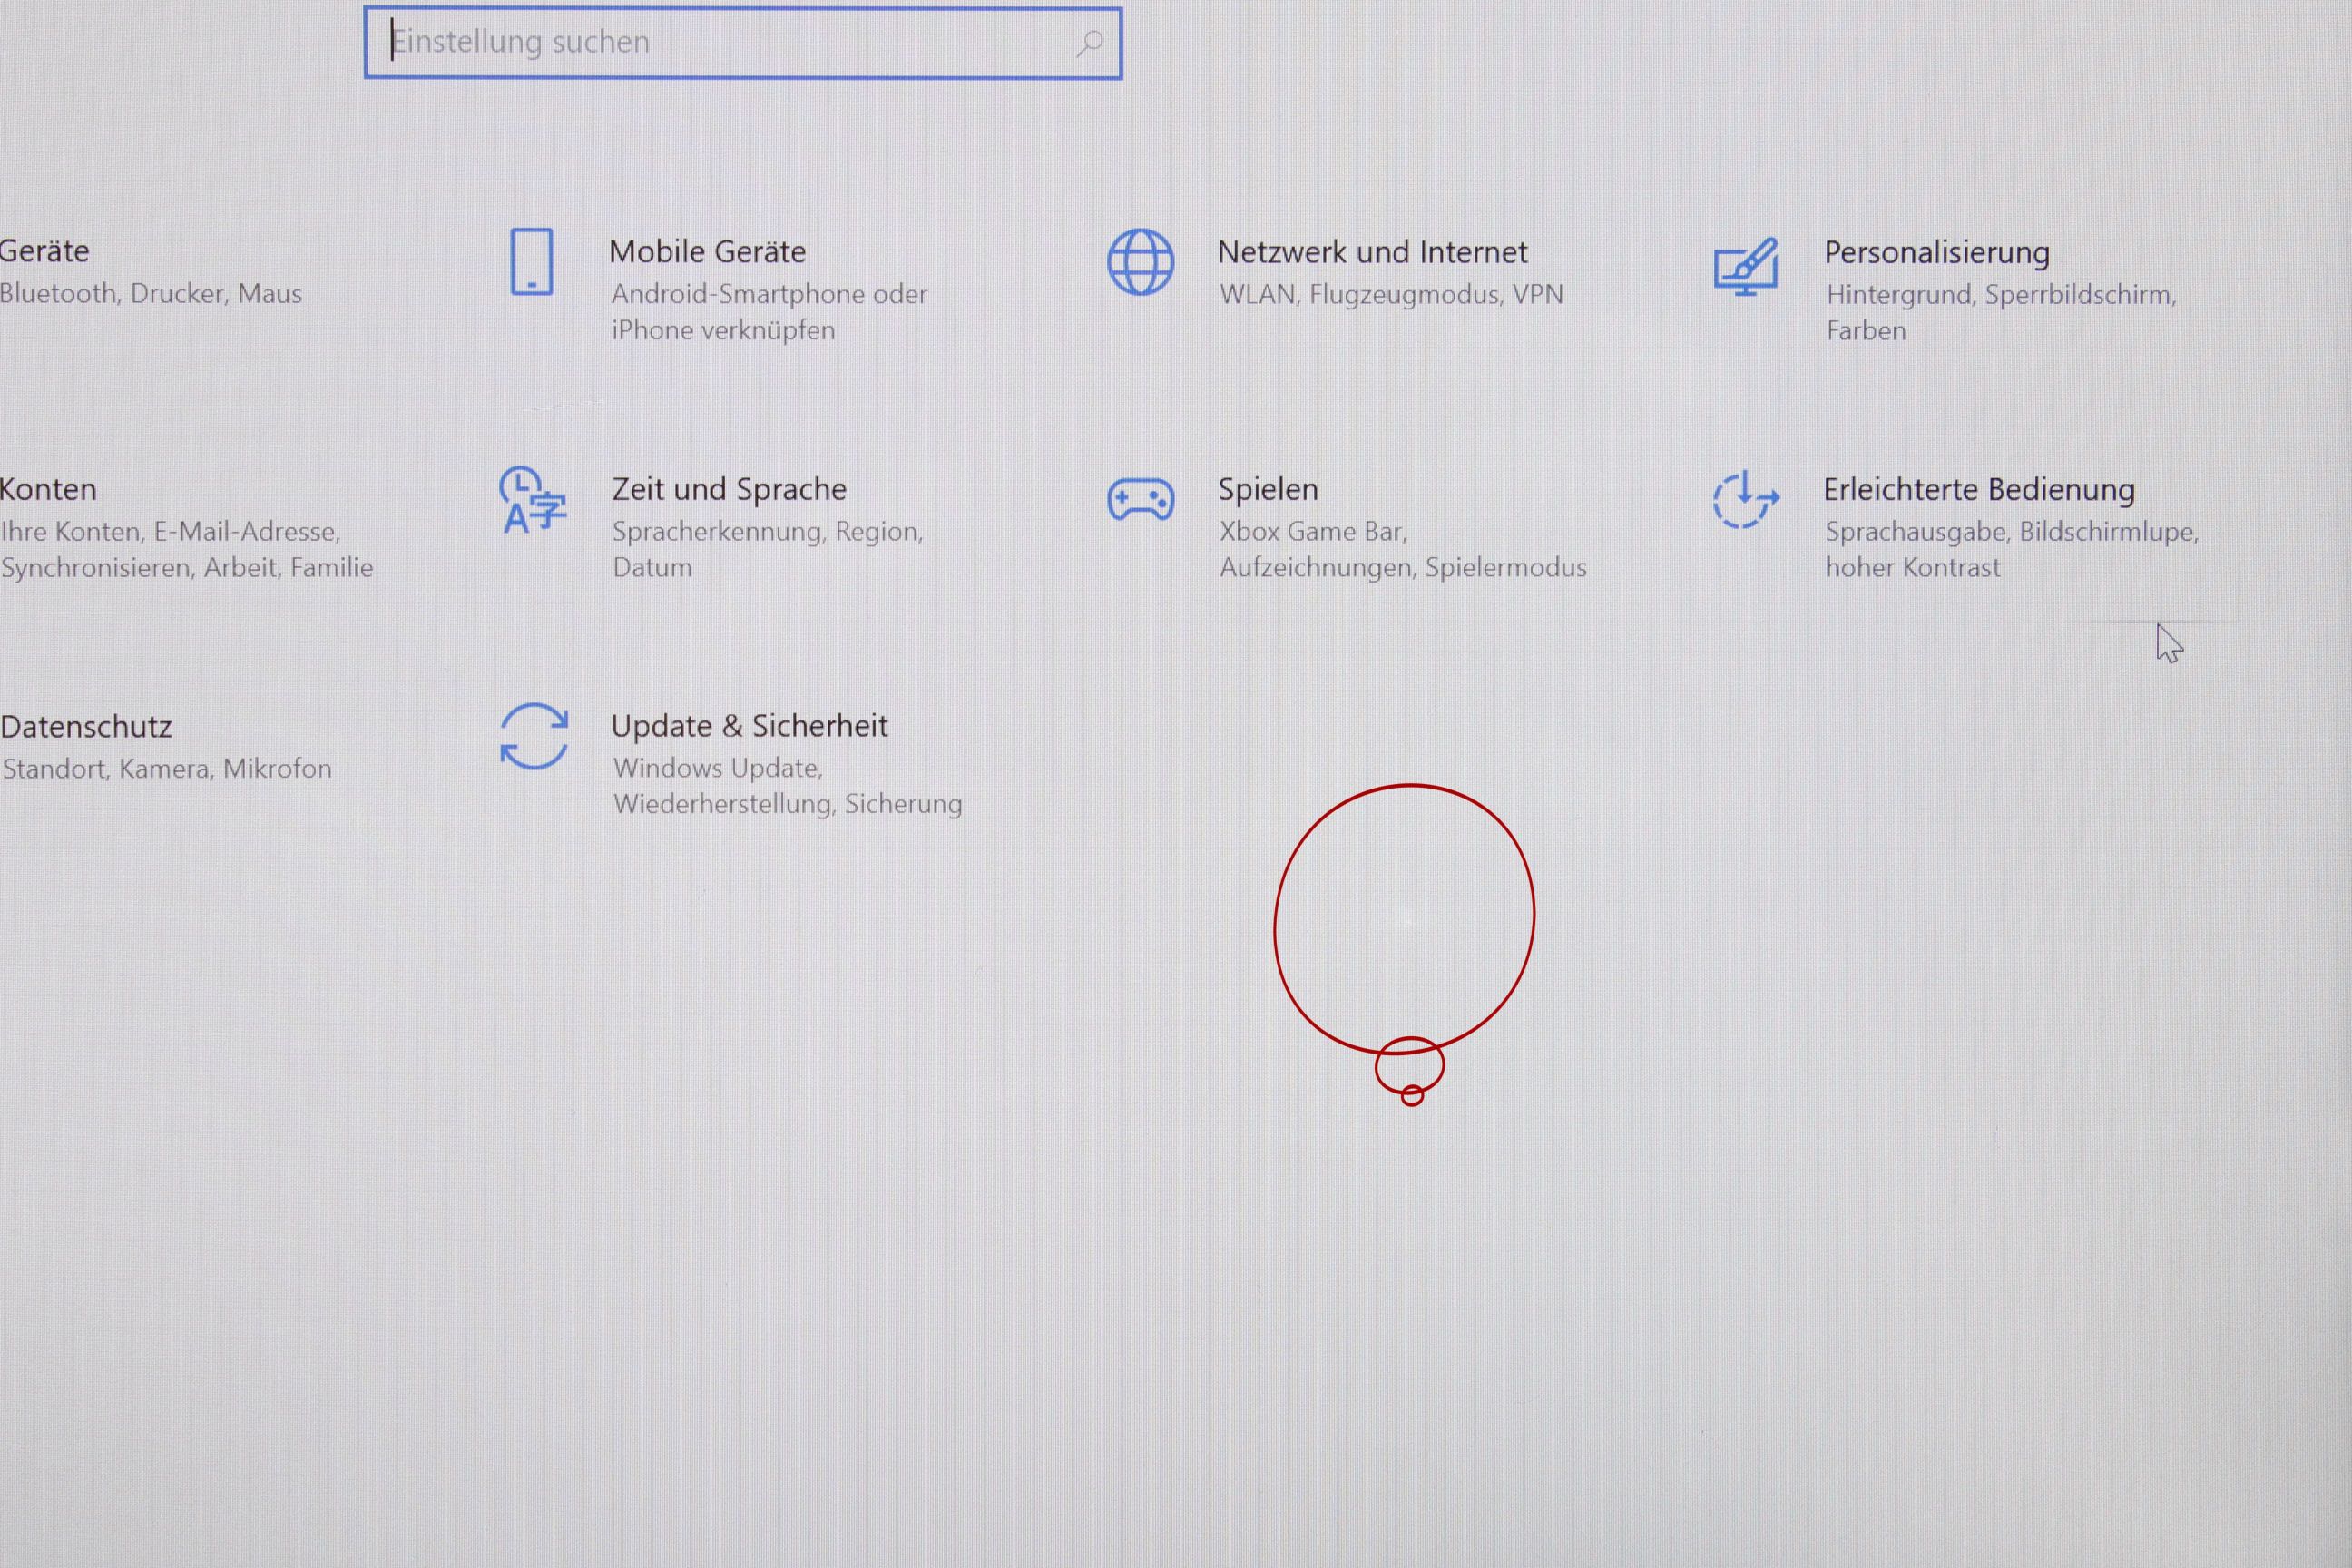This screenshot has height=1568, width=2352.
Task: Open the Konten settings category
Action: 48,489
